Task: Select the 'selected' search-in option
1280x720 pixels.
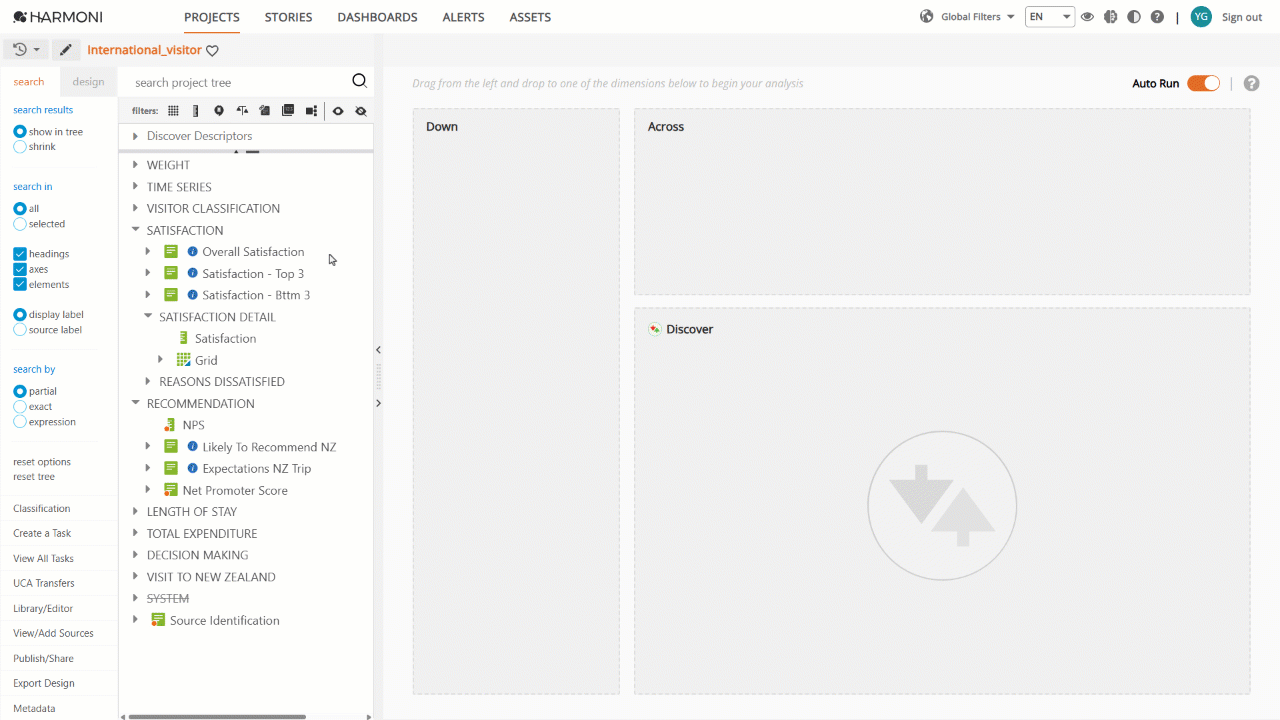Action: 20,224
